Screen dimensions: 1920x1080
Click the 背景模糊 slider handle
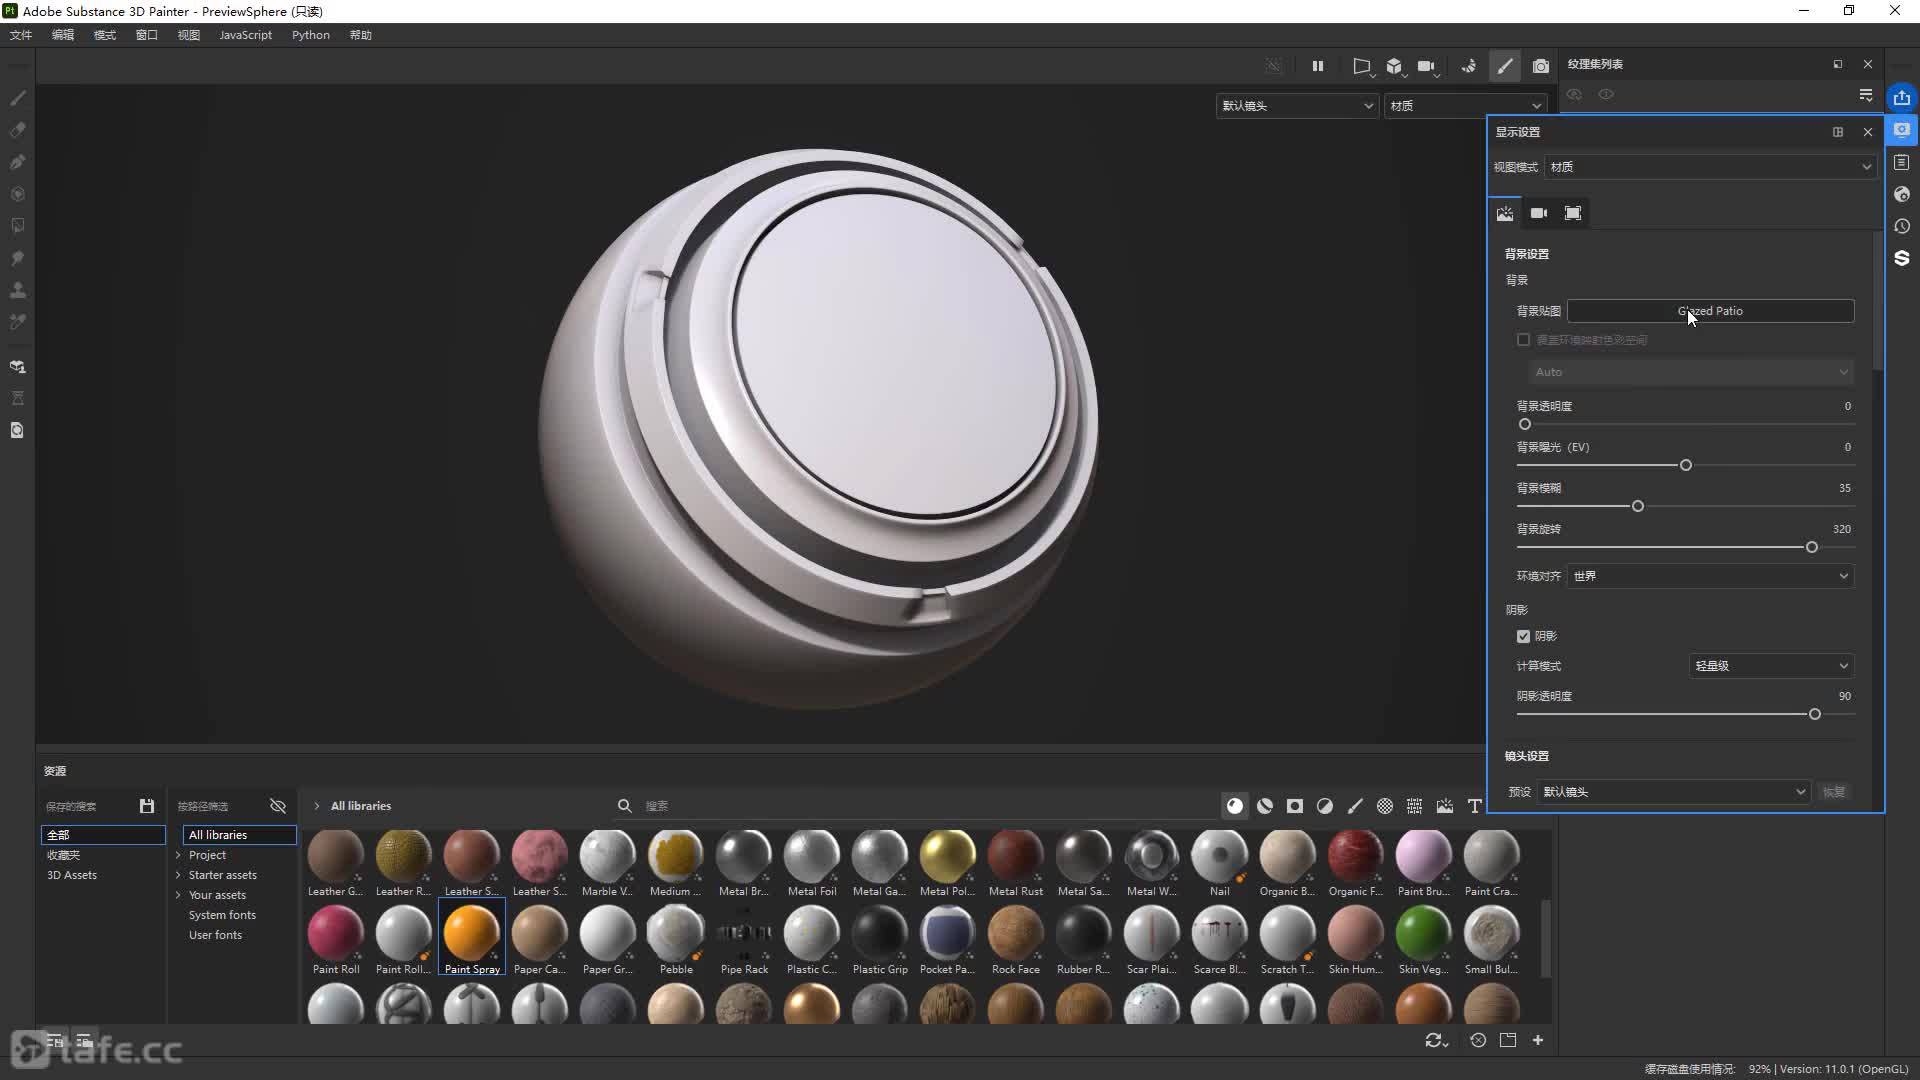tap(1638, 506)
